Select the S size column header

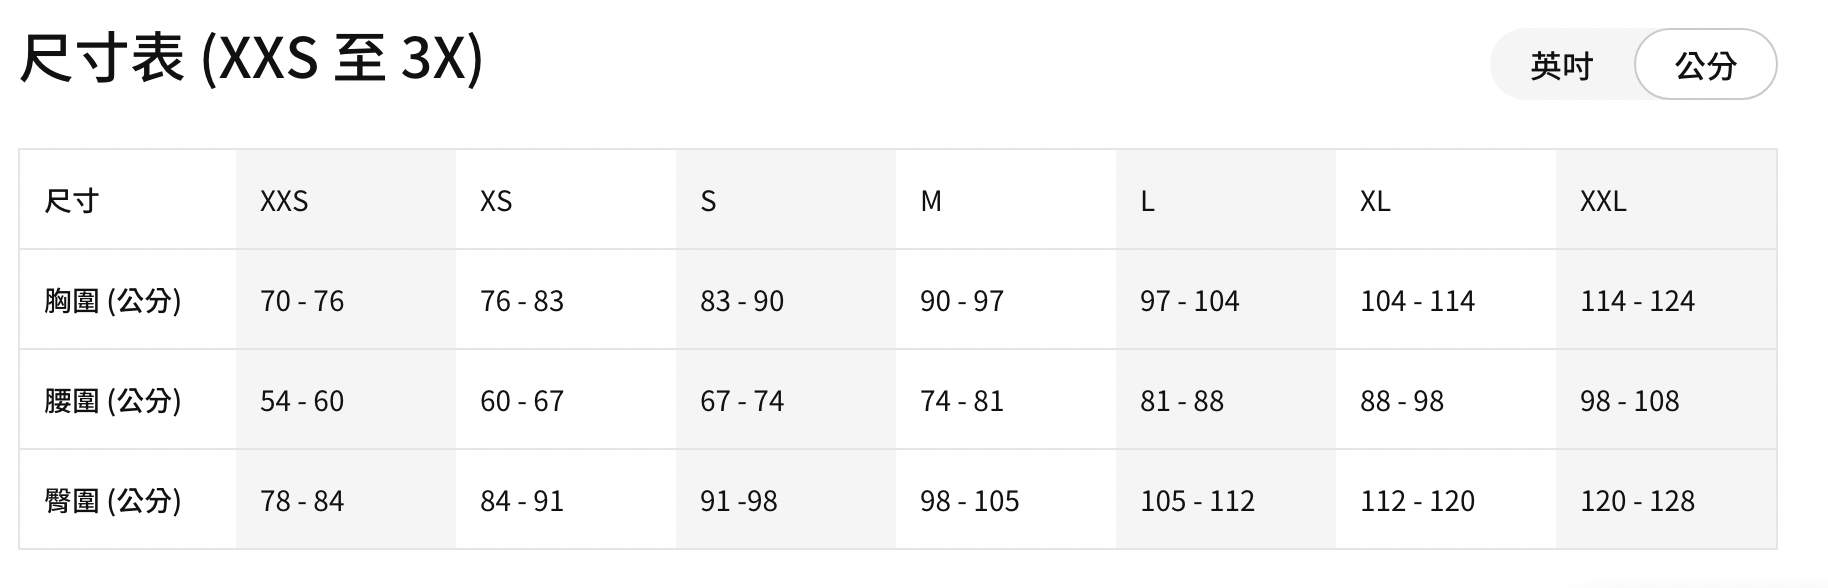(708, 201)
